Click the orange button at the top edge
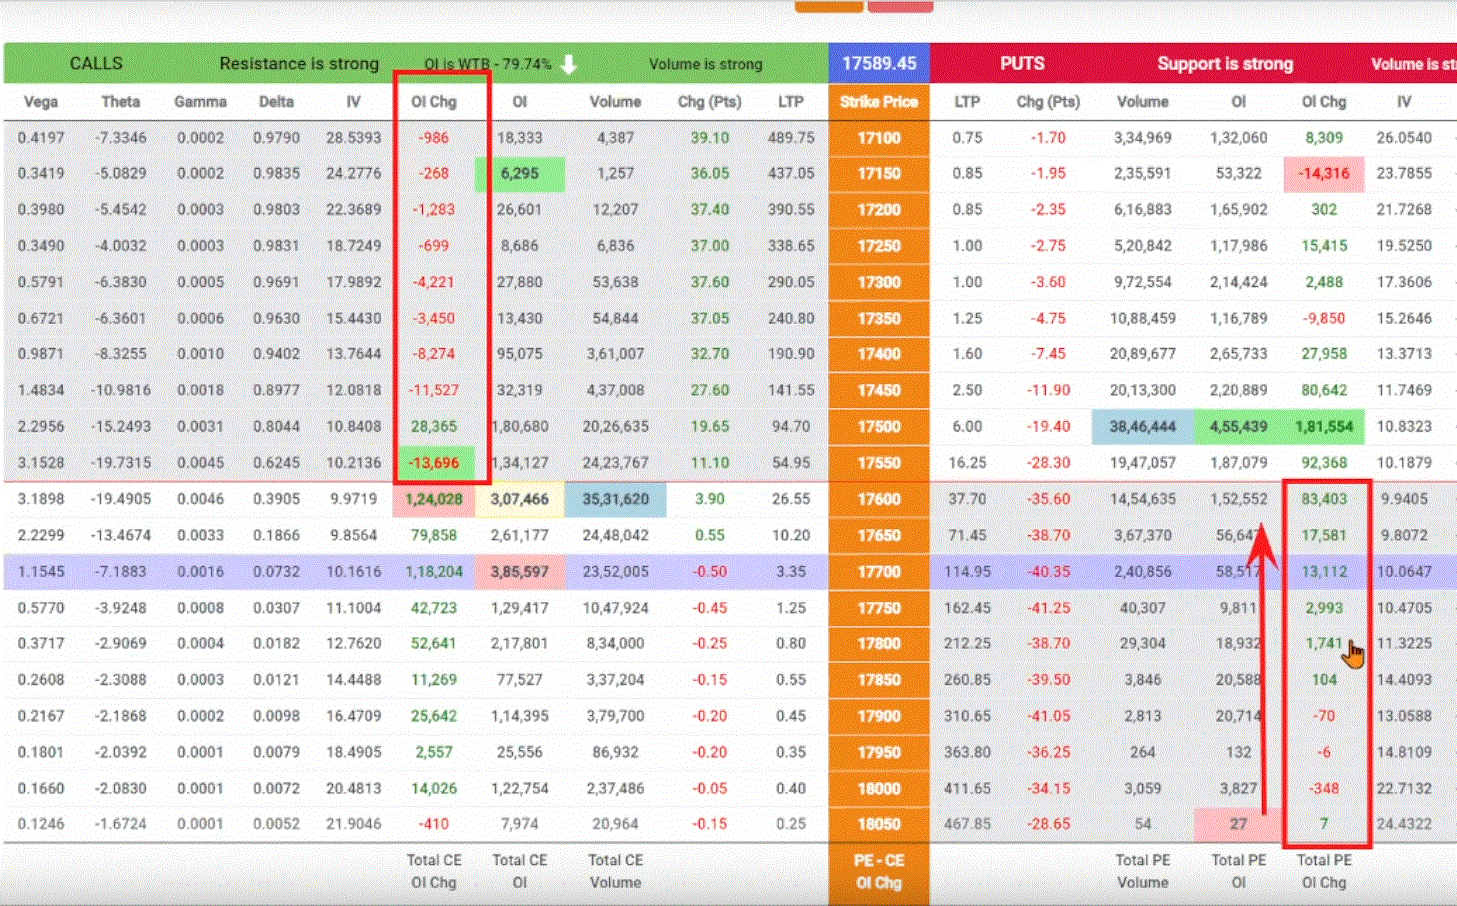This screenshot has width=1457, height=906. pyautogui.click(x=829, y=6)
